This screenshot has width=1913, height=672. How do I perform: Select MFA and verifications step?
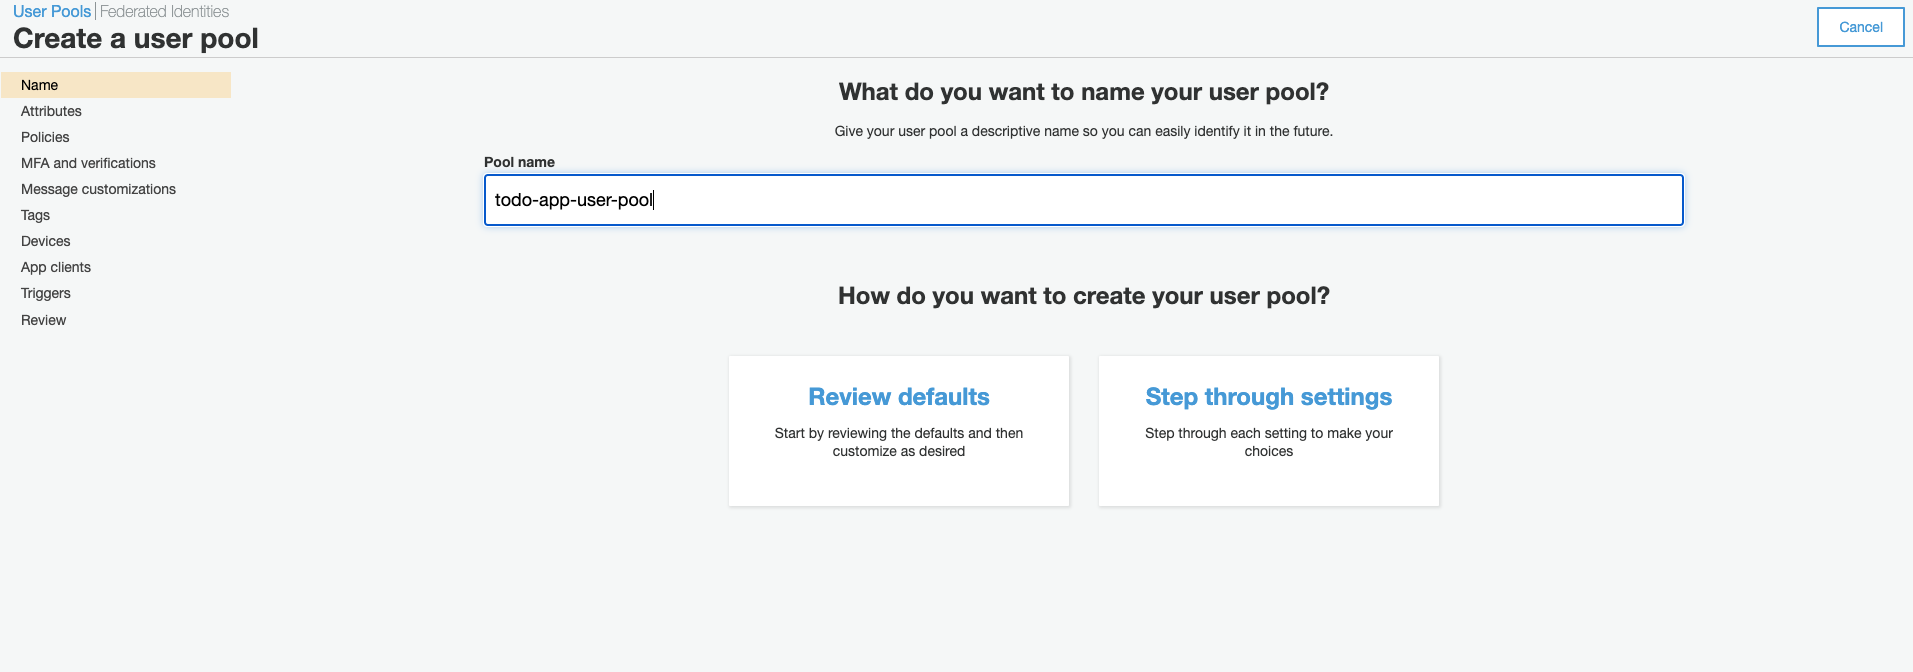(88, 163)
